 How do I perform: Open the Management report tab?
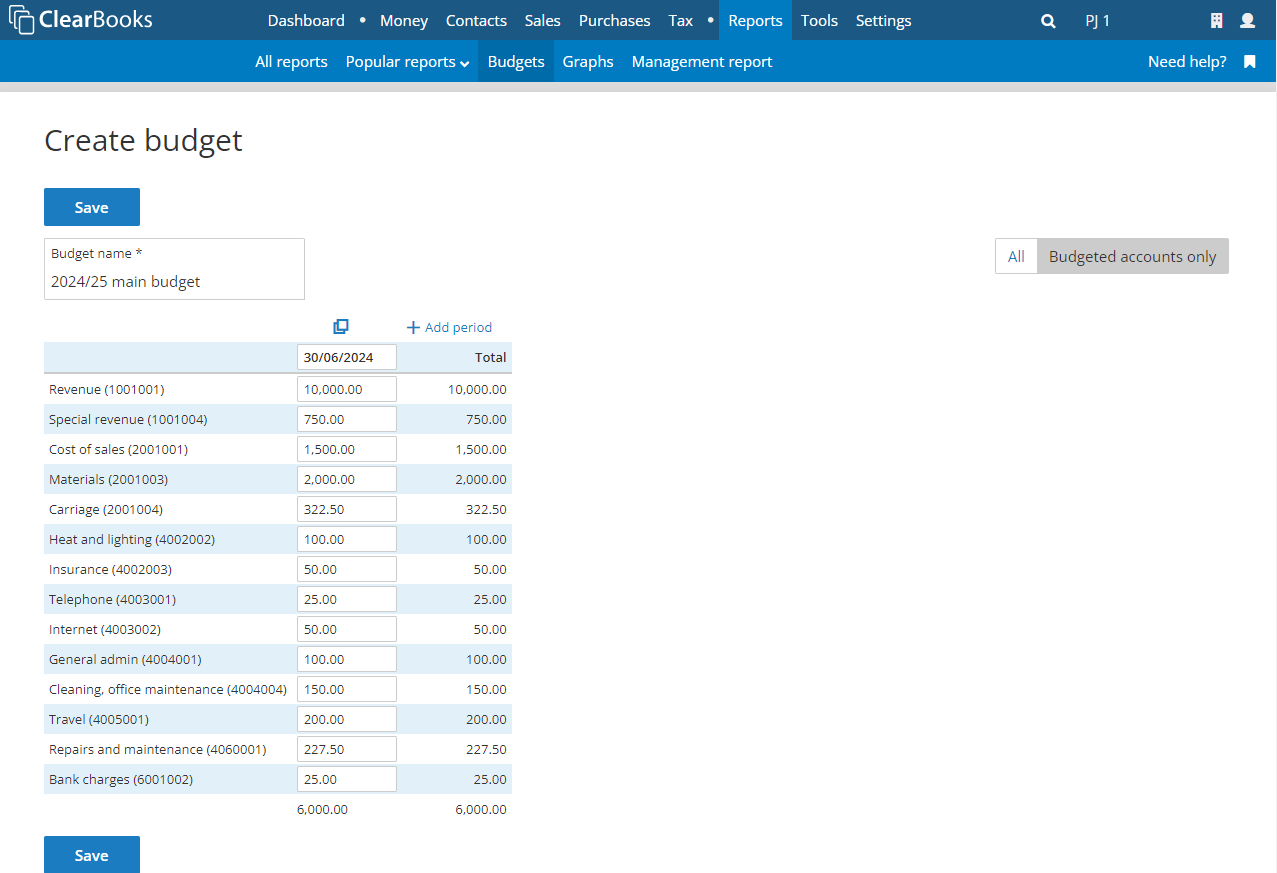click(702, 62)
